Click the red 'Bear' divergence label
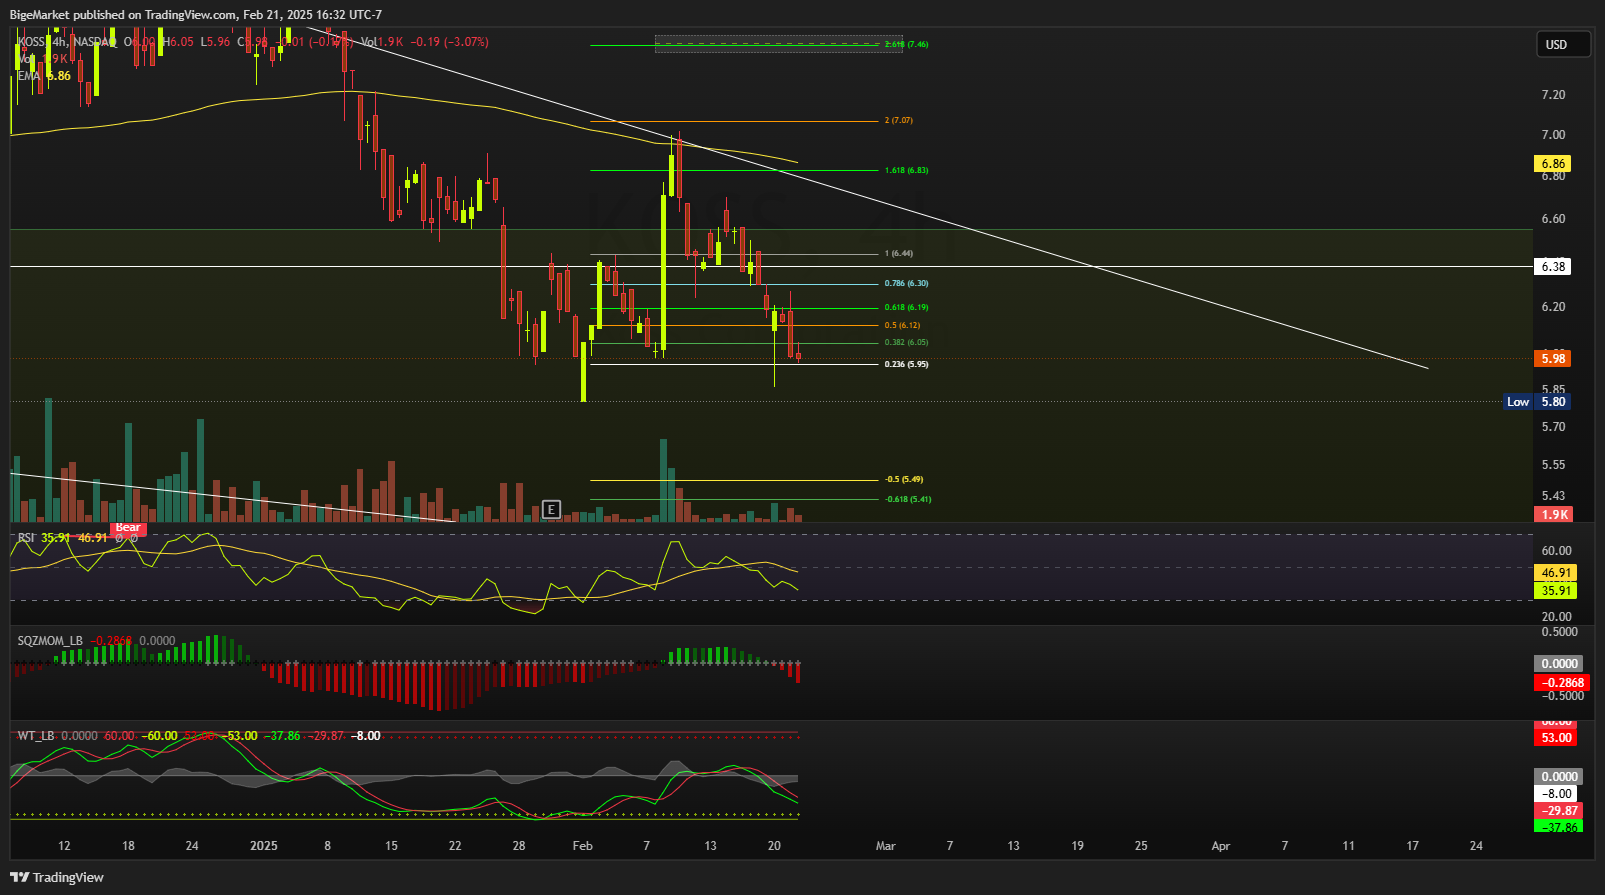Screen dimensions: 1605x895 128,528
